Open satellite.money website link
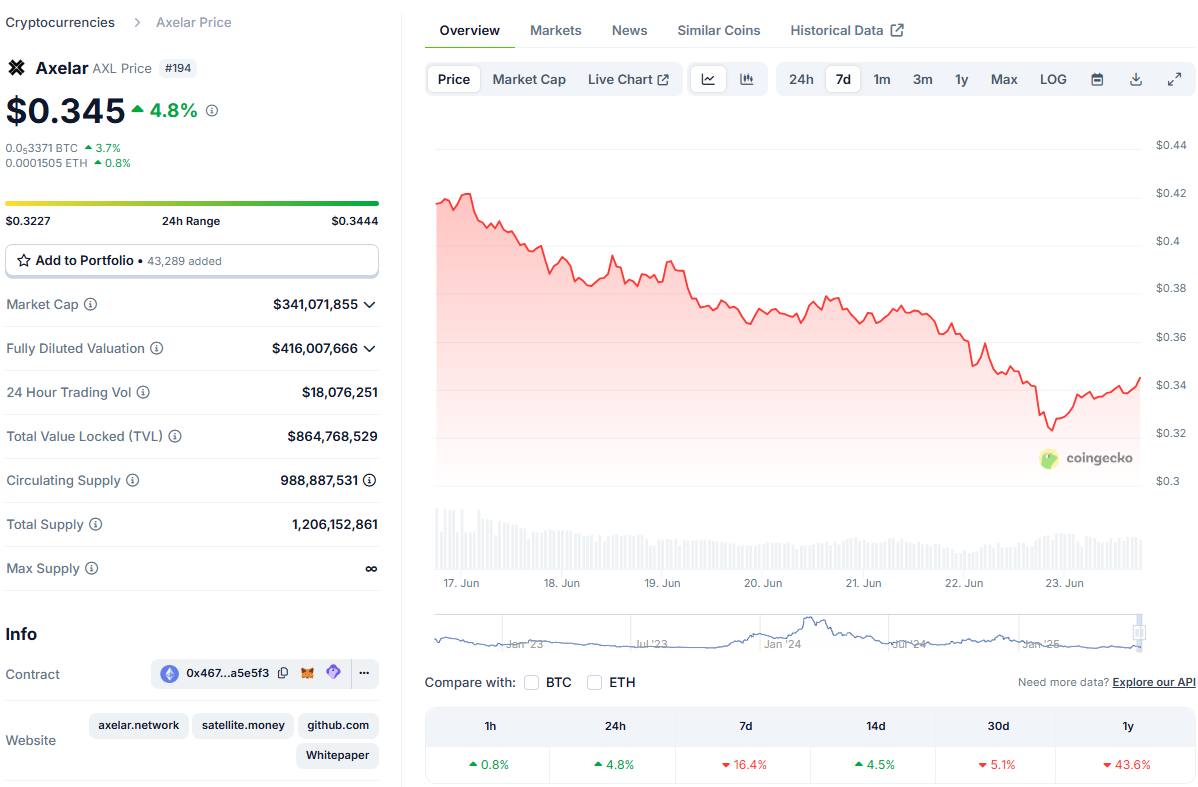The width and height of the screenshot is (1198, 787). tap(243, 725)
